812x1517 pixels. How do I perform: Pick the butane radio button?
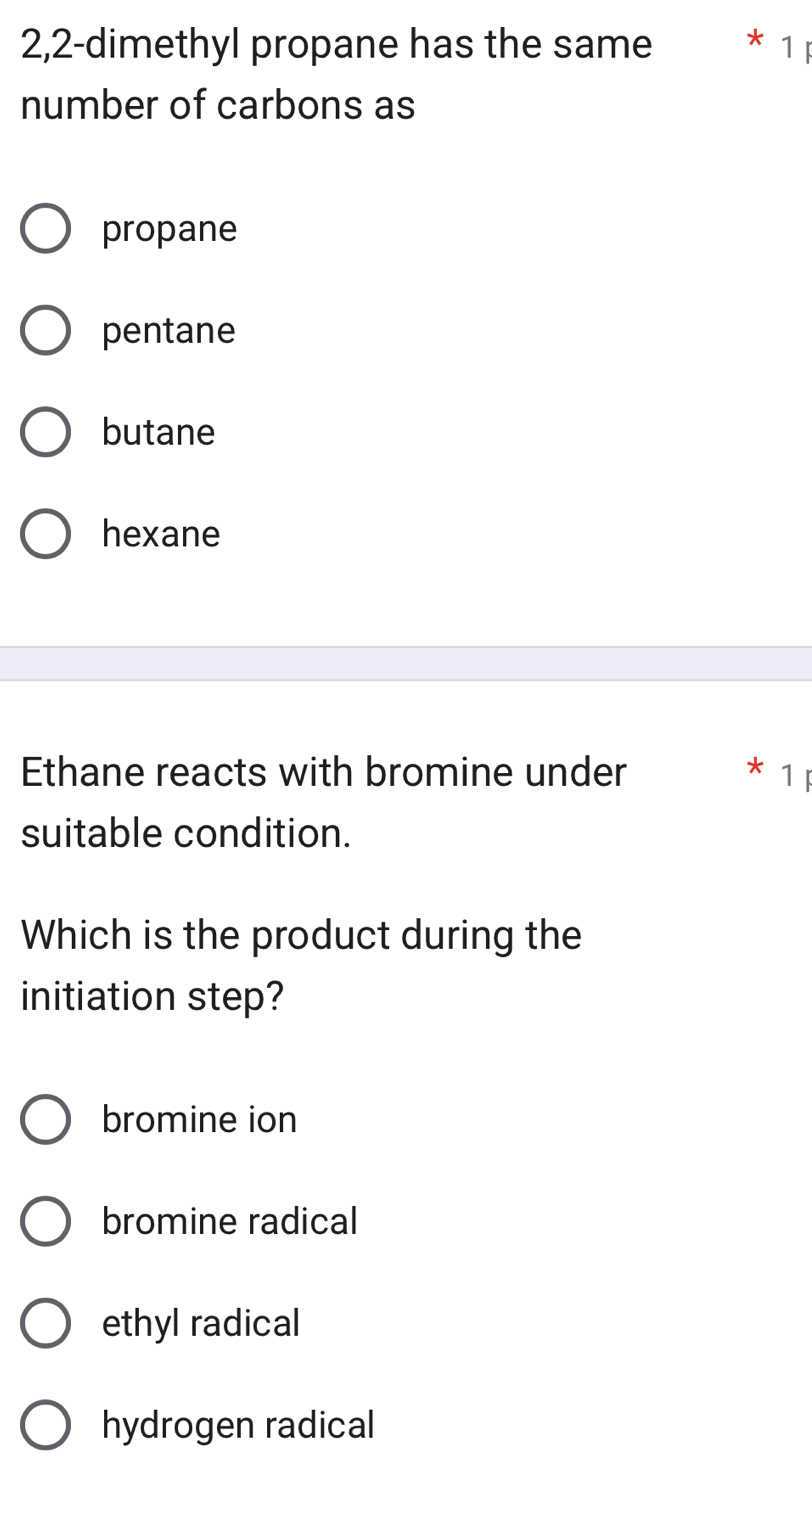tap(46, 432)
